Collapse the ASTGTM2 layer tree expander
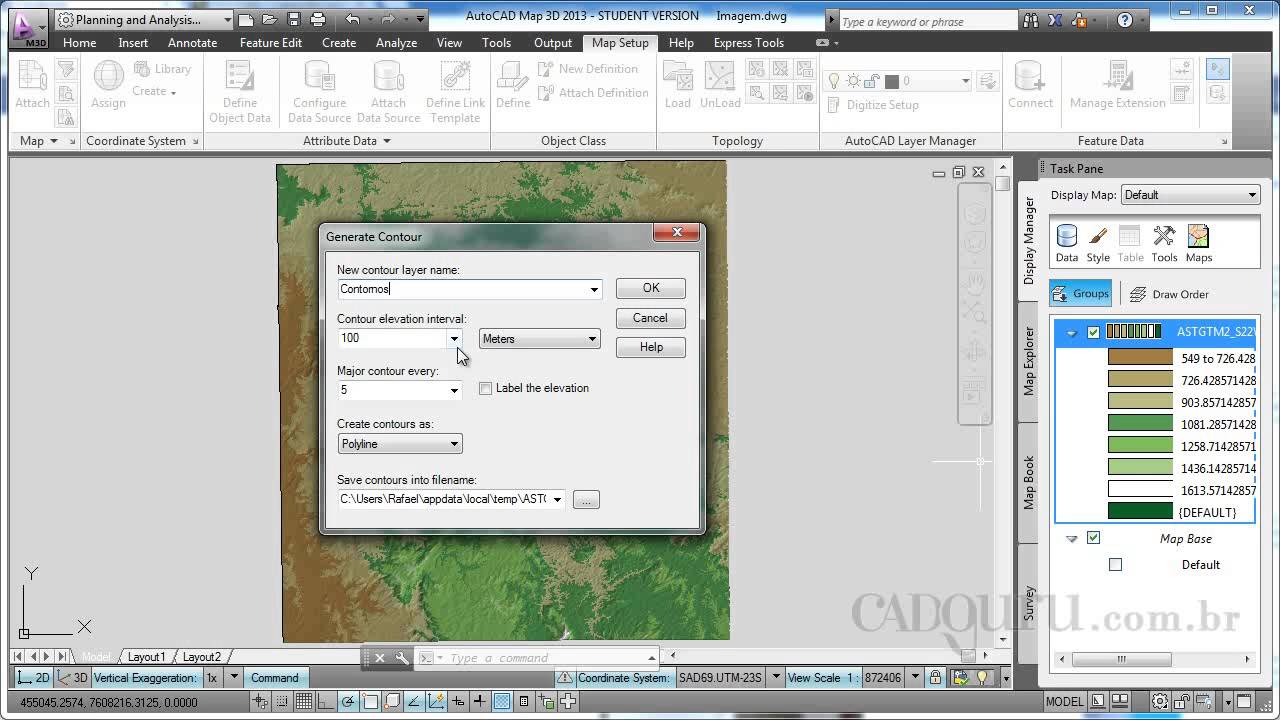This screenshot has height=720, width=1280. [1071, 333]
